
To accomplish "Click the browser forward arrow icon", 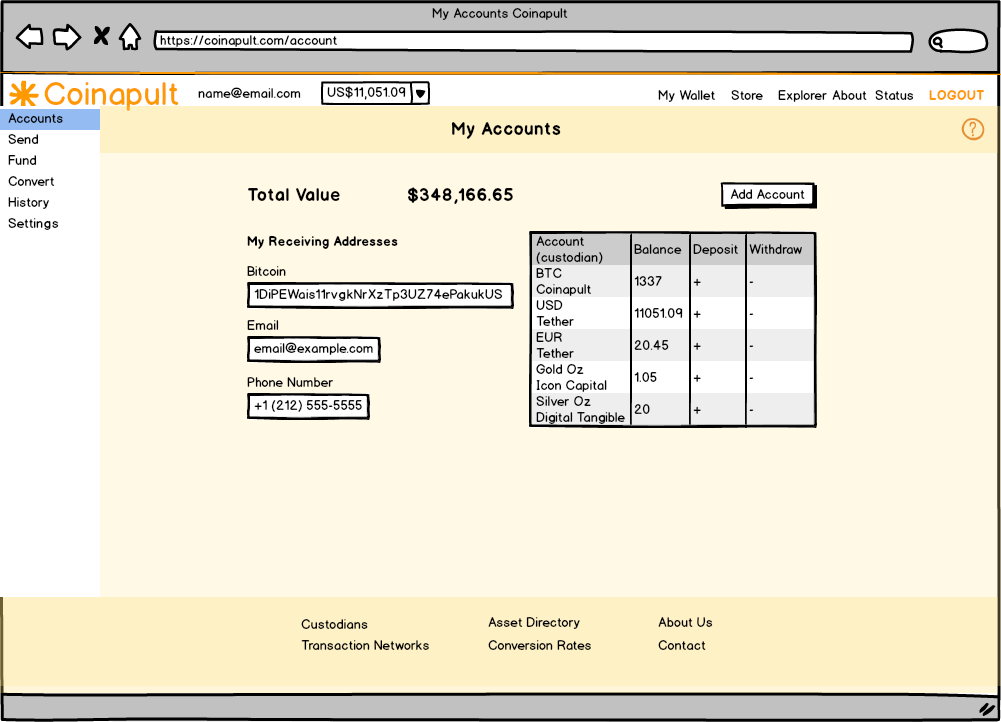I will tap(66, 38).
